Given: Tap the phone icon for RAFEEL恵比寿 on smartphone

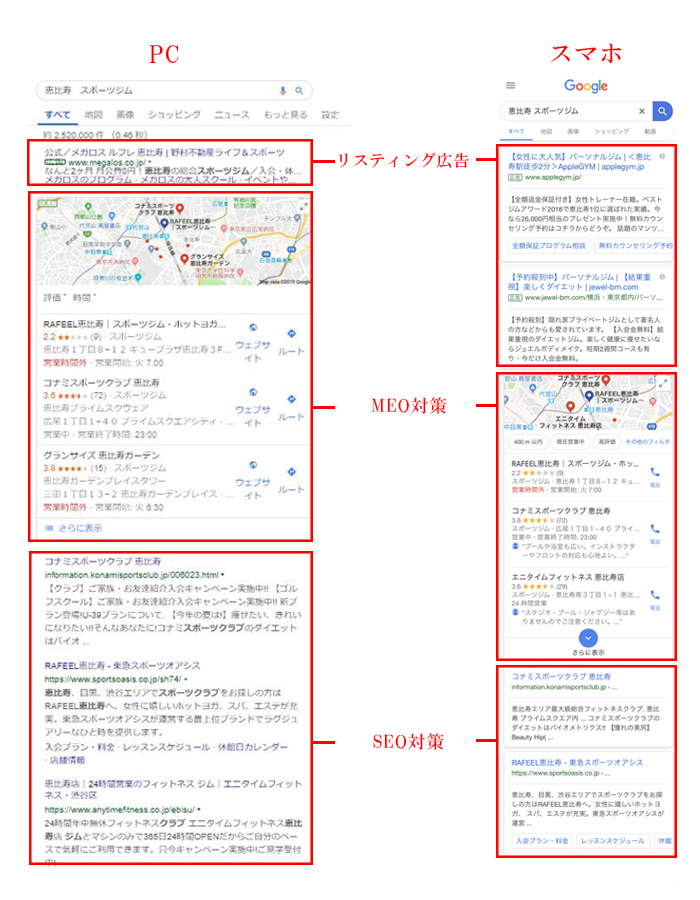Looking at the screenshot, I should (655, 472).
